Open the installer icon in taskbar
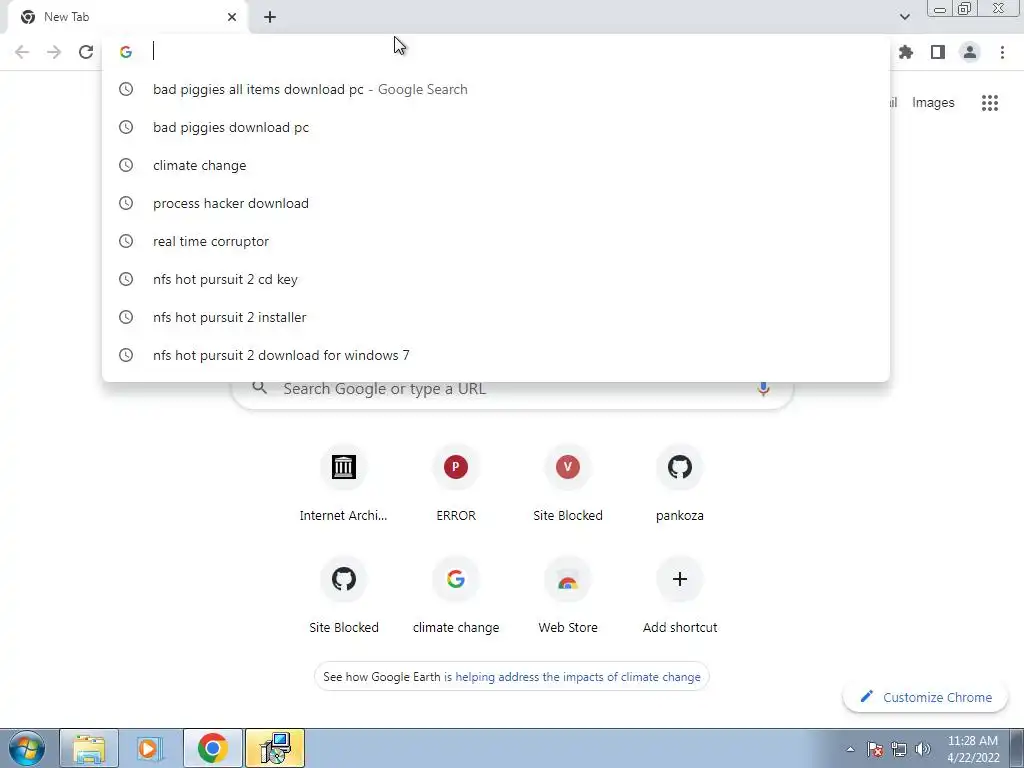 coord(274,748)
